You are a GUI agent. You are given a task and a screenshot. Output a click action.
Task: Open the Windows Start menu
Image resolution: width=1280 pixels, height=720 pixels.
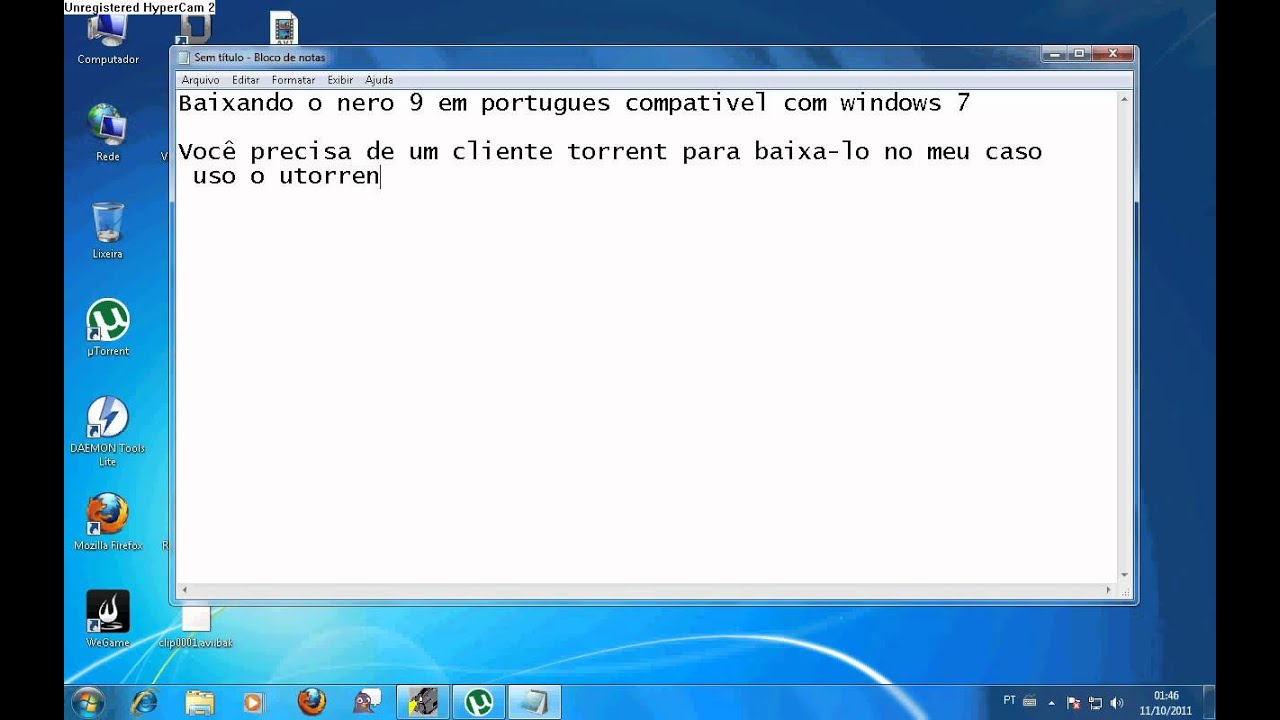[87, 702]
